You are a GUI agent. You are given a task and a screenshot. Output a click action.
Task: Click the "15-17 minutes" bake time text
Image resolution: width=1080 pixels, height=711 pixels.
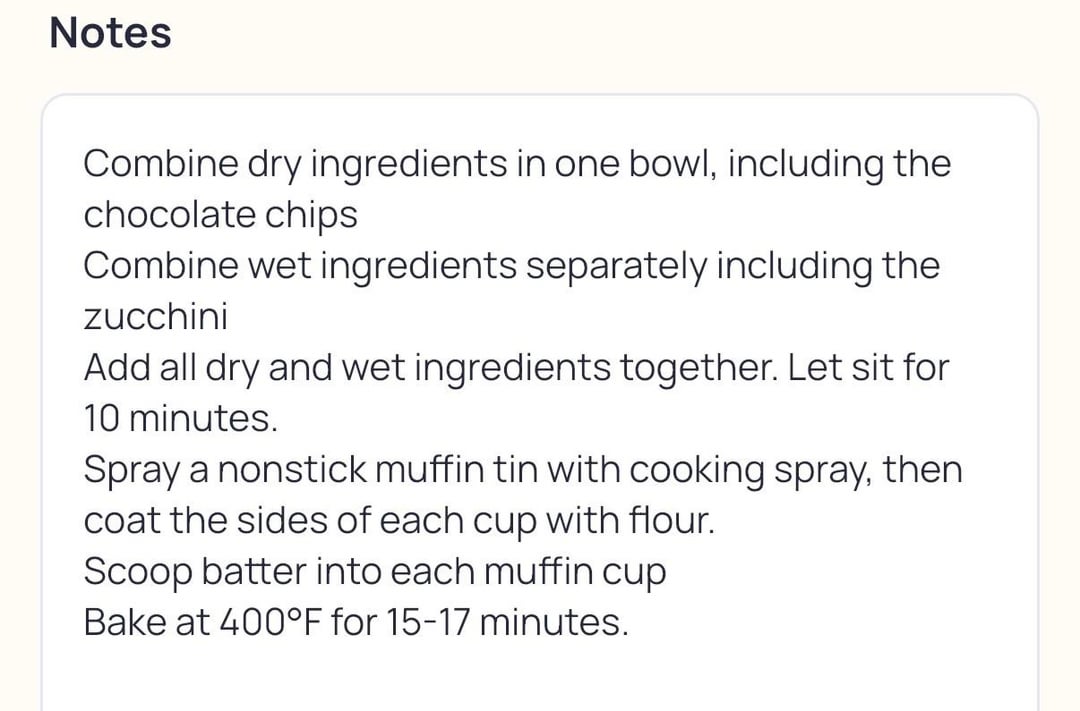[x=500, y=623]
